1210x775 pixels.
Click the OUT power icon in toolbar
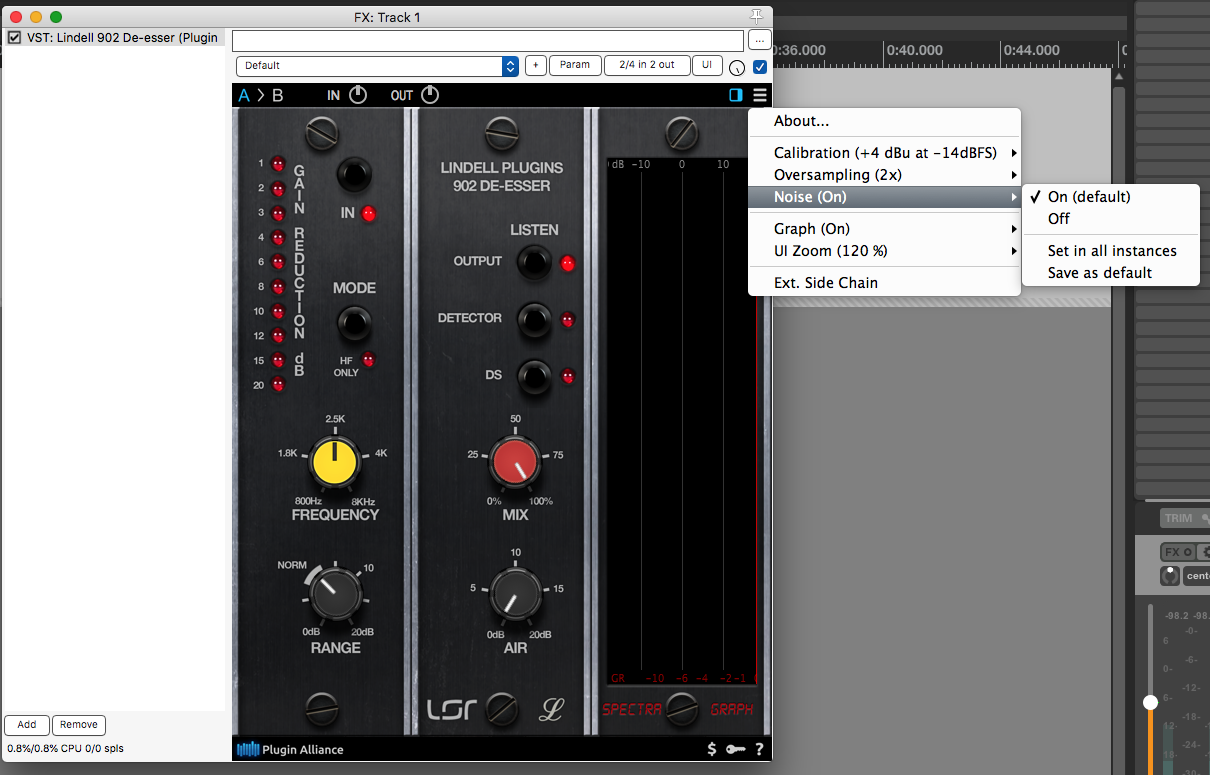(429, 95)
